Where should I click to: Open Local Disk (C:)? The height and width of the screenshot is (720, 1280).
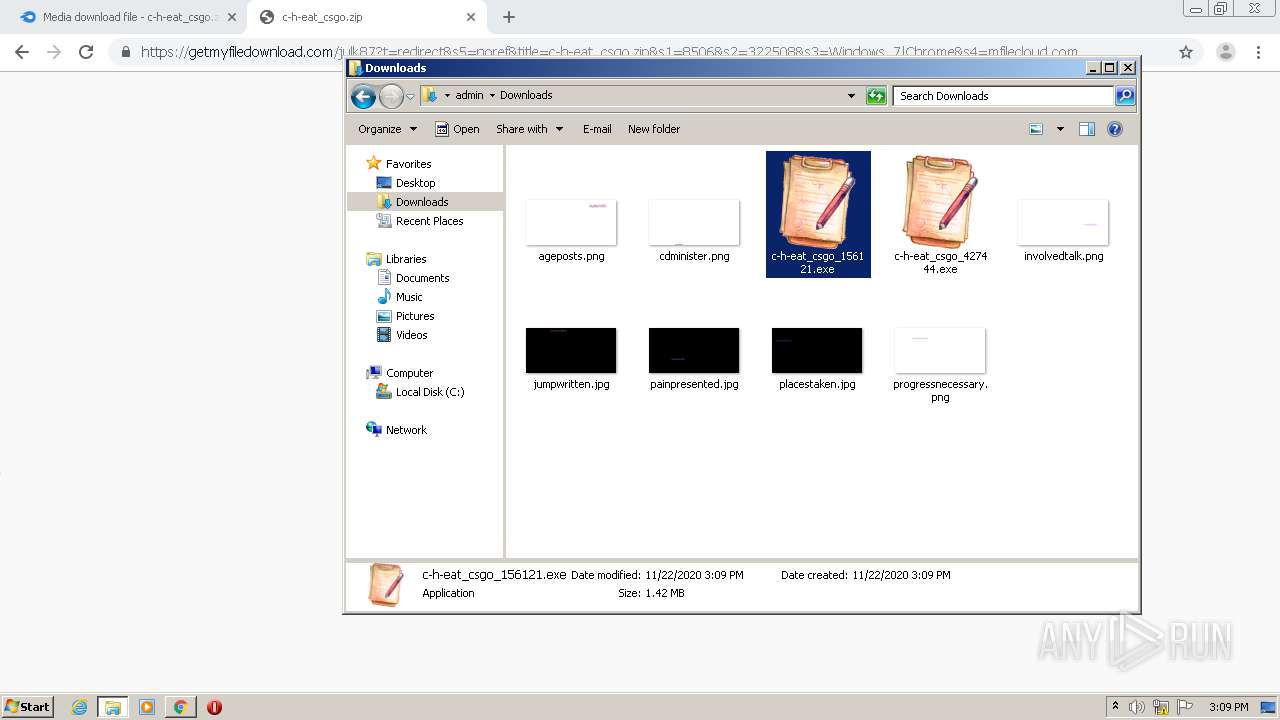(x=429, y=392)
